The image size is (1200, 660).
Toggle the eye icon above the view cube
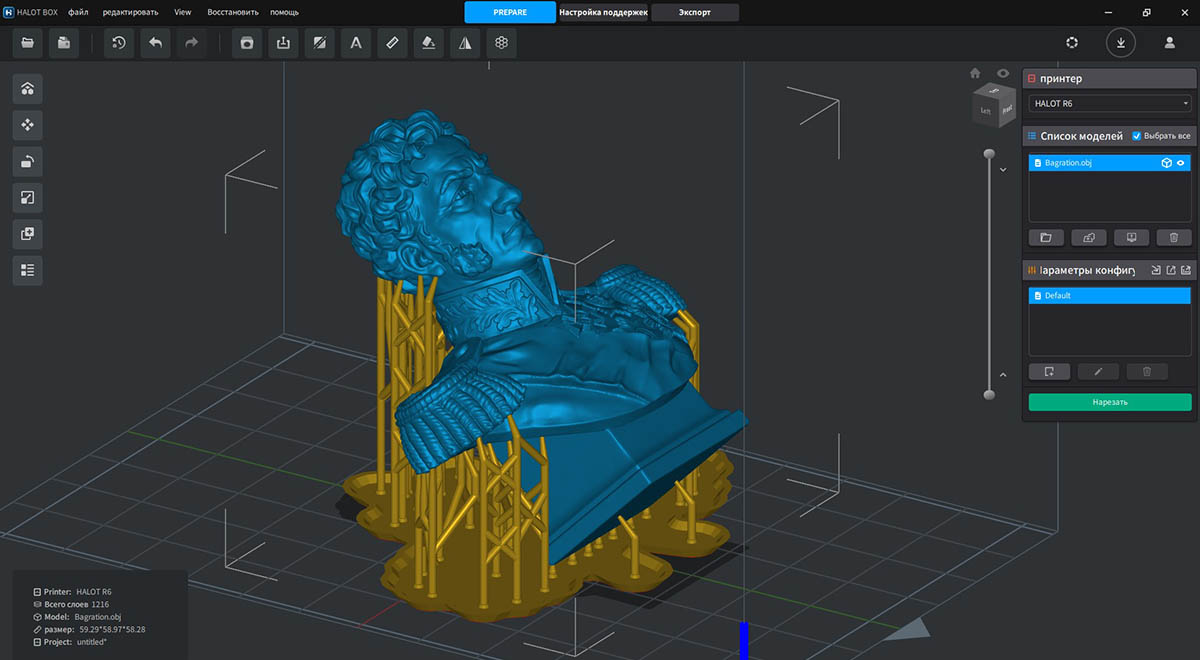[x=1003, y=73]
